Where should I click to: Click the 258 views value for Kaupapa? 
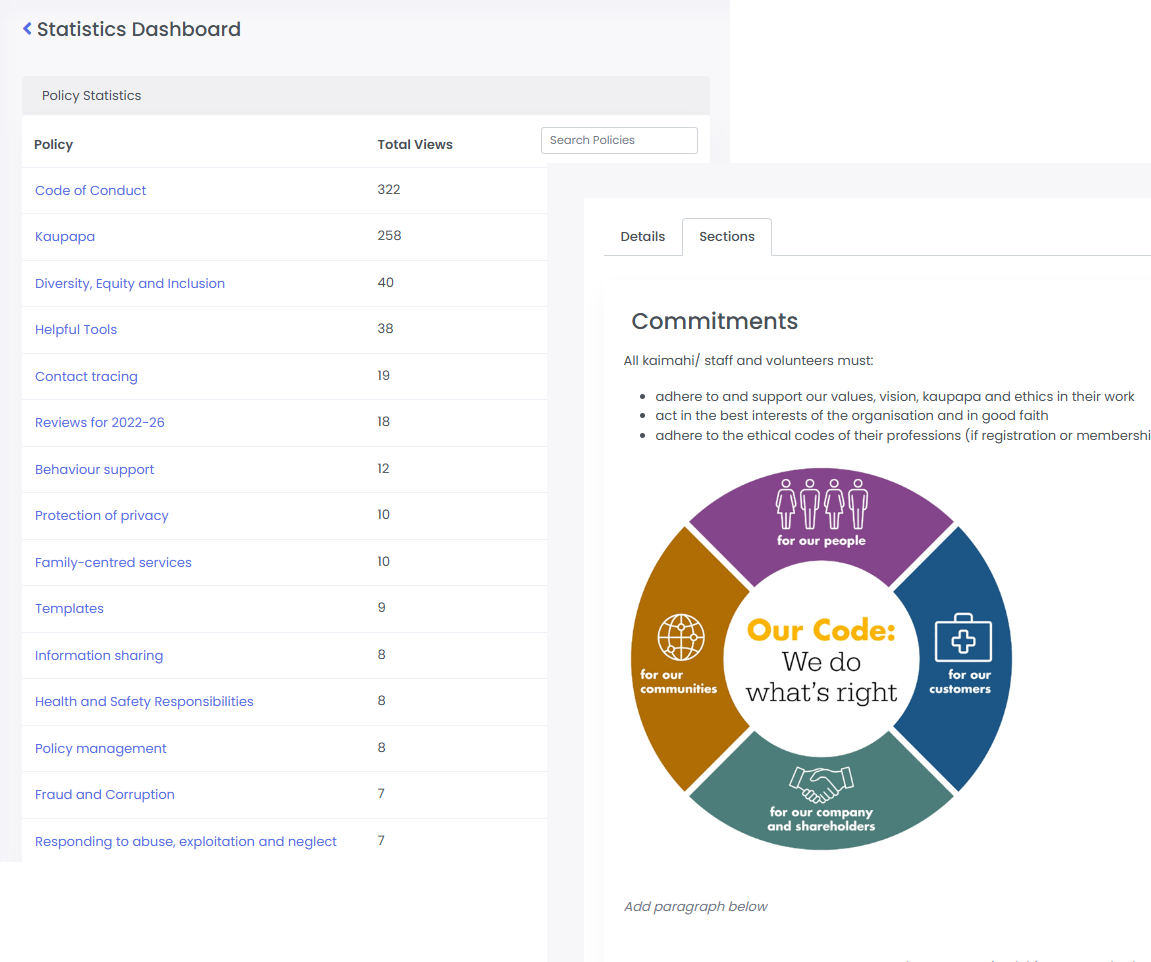[x=389, y=236]
